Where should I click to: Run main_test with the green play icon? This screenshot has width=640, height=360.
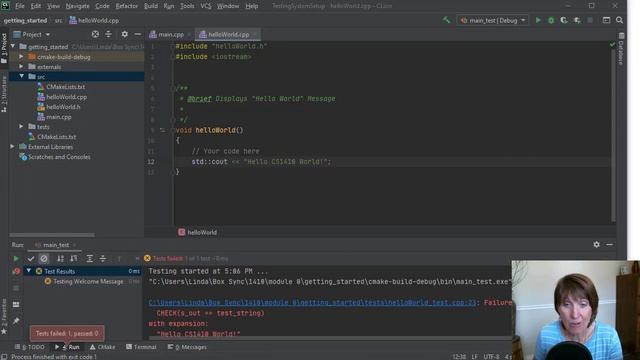(x=538, y=20)
